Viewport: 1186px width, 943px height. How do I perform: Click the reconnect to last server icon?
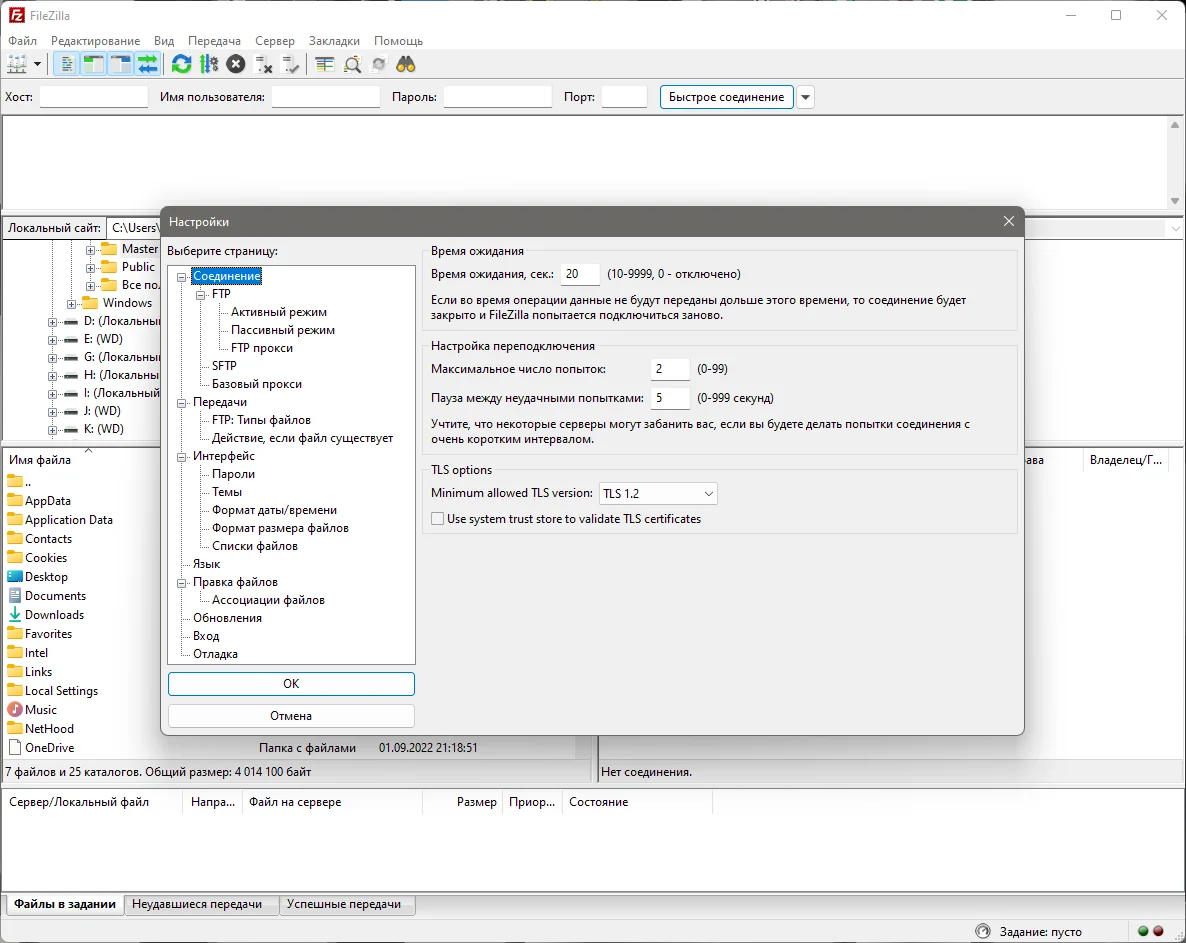click(x=290, y=64)
